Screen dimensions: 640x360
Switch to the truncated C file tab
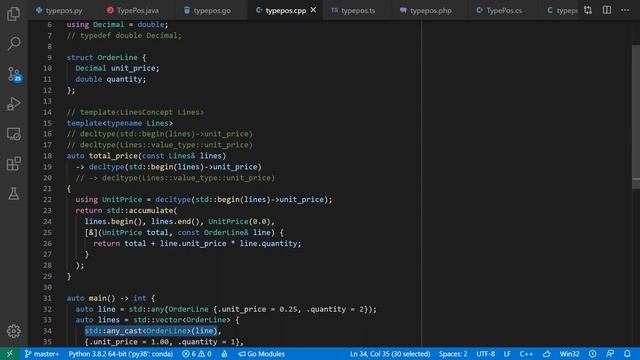(562, 10)
